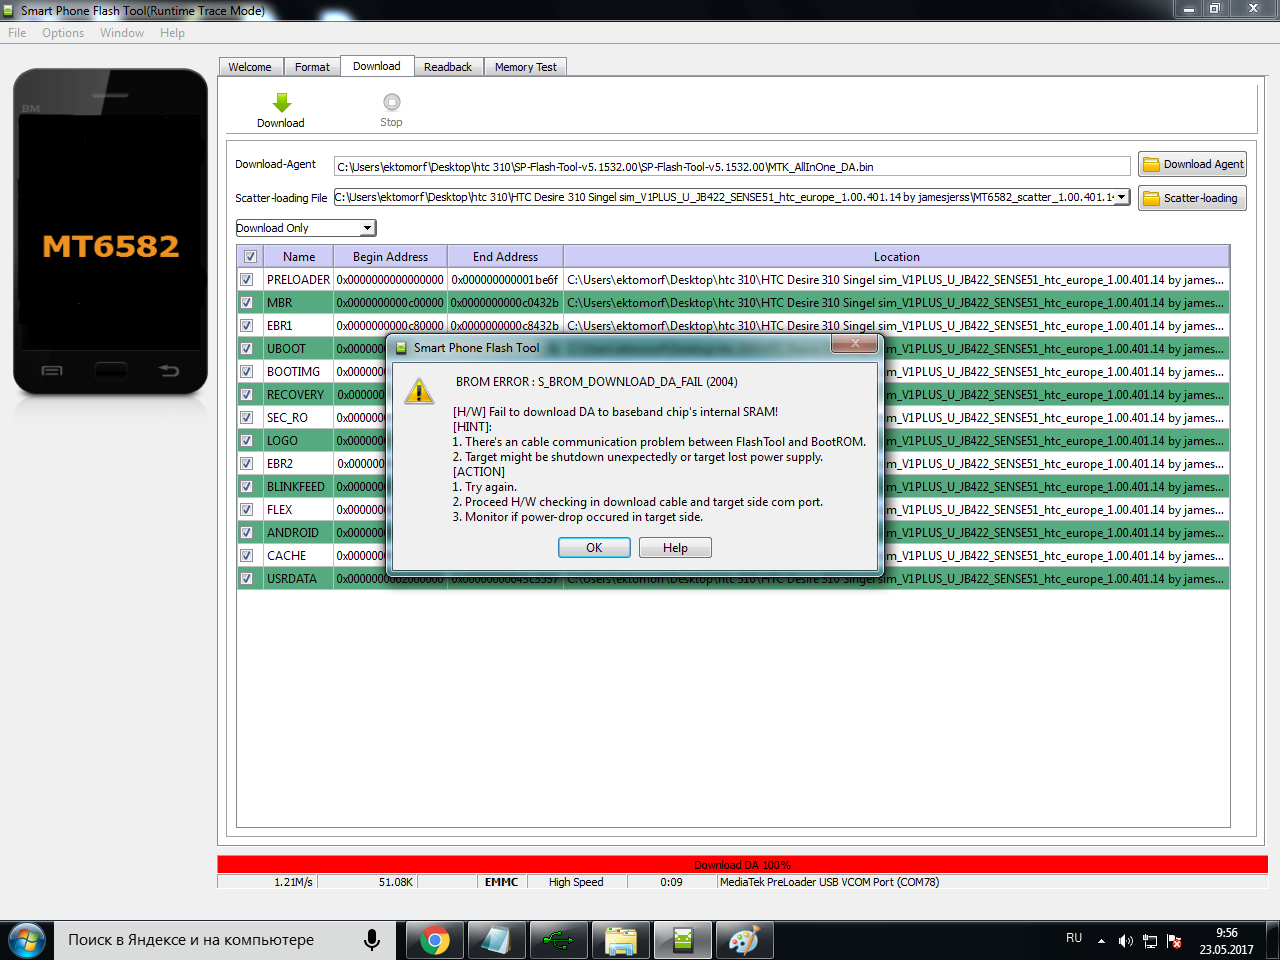Click the notepad-style taskbar icon
Viewport: 1280px width, 960px height.
(496, 940)
